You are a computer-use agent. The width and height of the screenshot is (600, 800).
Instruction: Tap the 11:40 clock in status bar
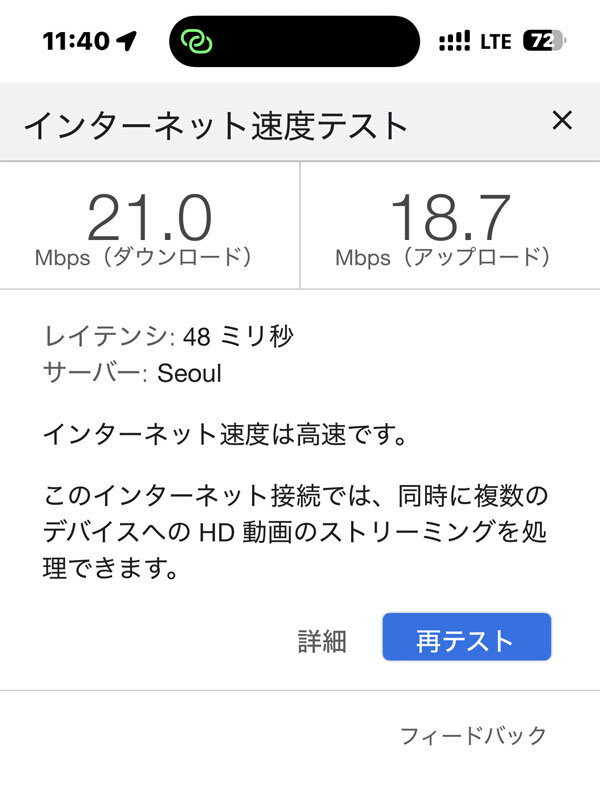pyautogui.click(x=76, y=41)
